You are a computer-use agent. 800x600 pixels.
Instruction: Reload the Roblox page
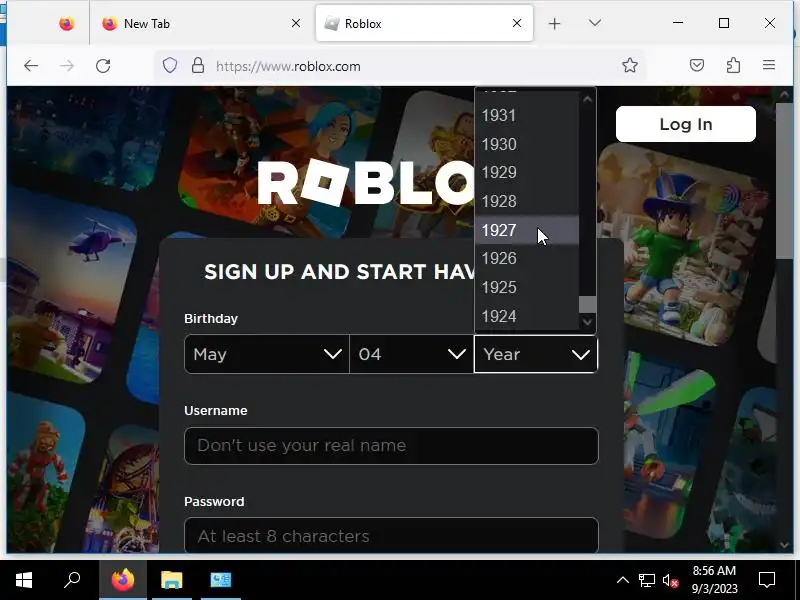(x=103, y=66)
